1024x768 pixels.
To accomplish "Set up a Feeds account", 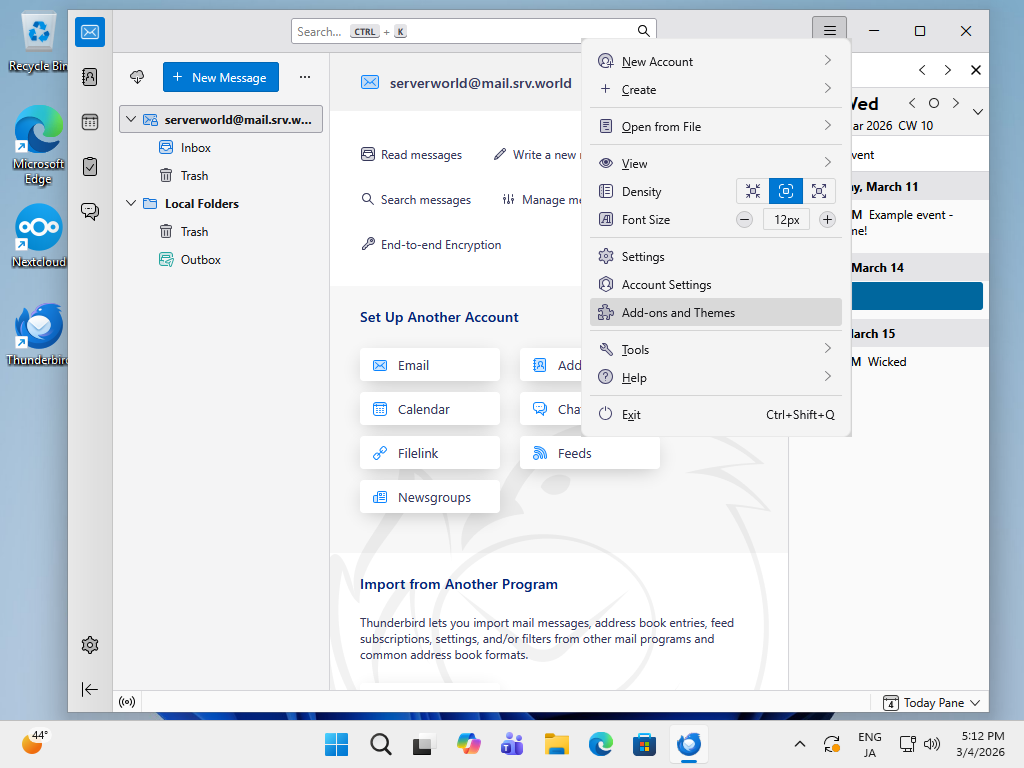I will (x=590, y=453).
